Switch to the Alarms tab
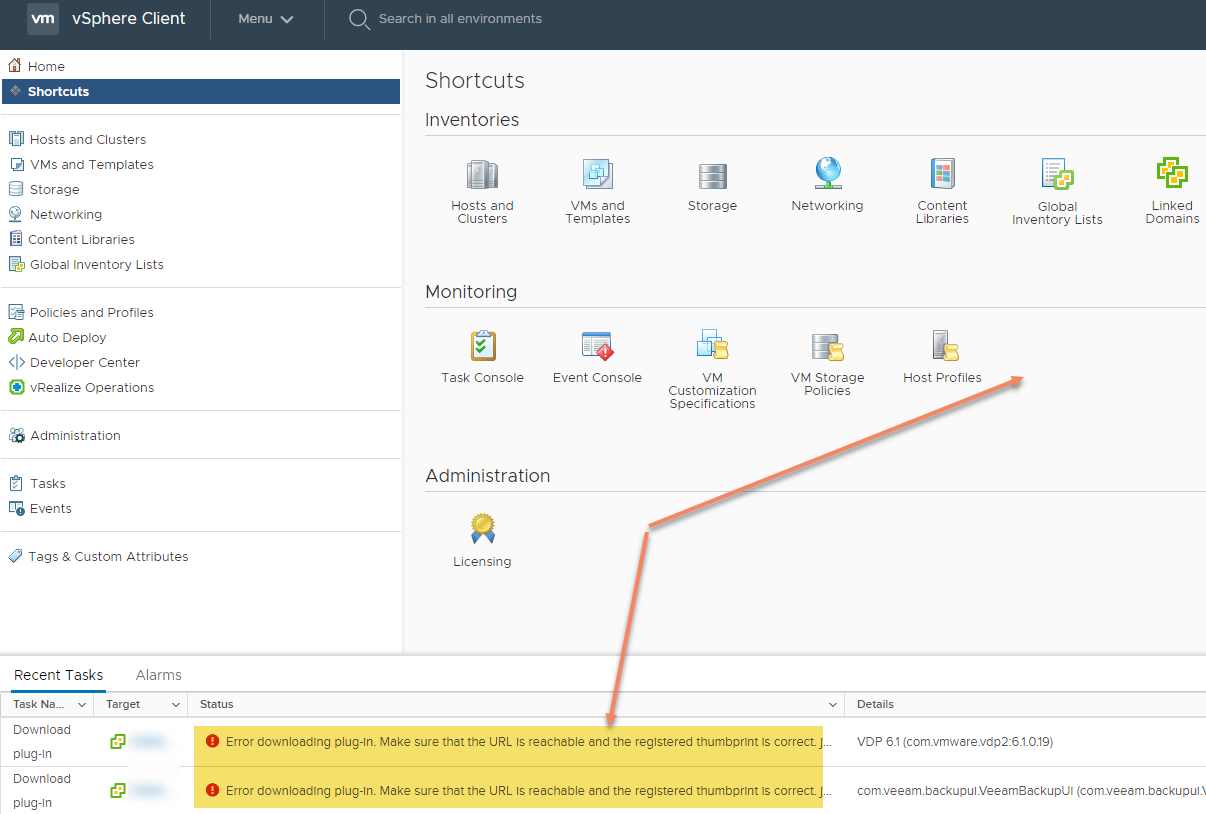The width and height of the screenshot is (1206, 814). pos(159,675)
